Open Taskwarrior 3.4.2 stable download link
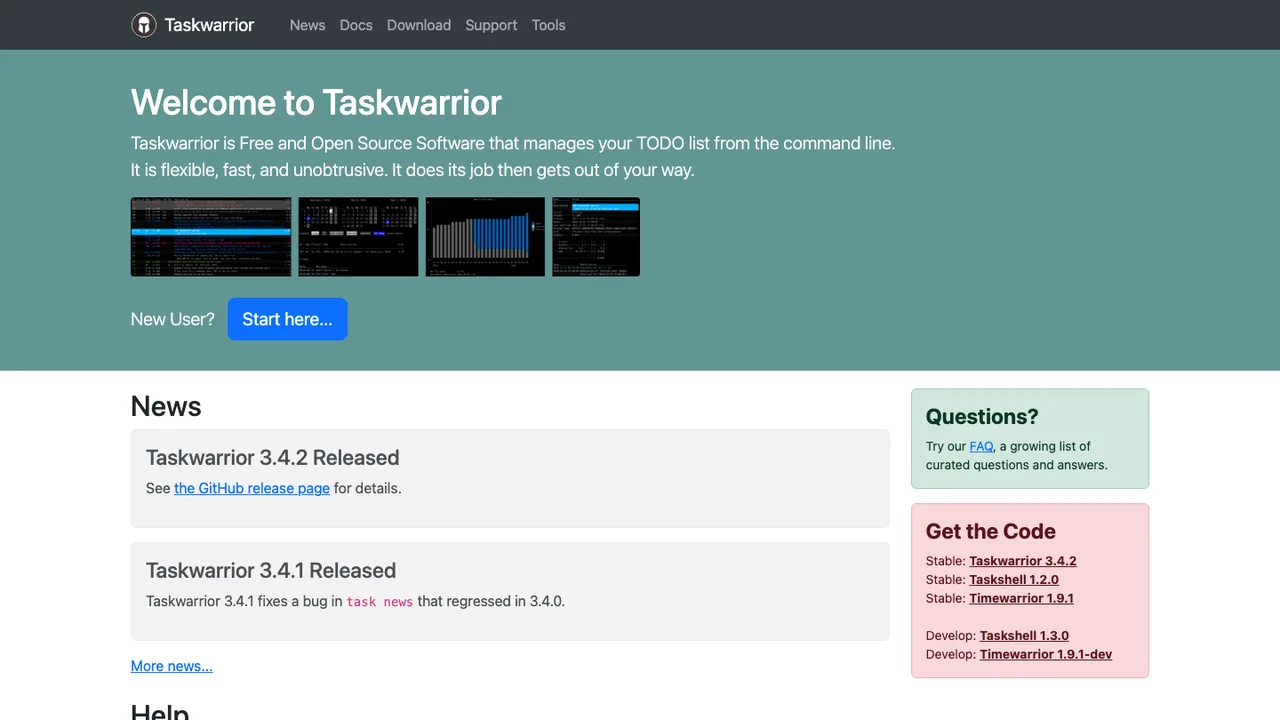The height and width of the screenshot is (720, 1280). tap(1023, 561)
